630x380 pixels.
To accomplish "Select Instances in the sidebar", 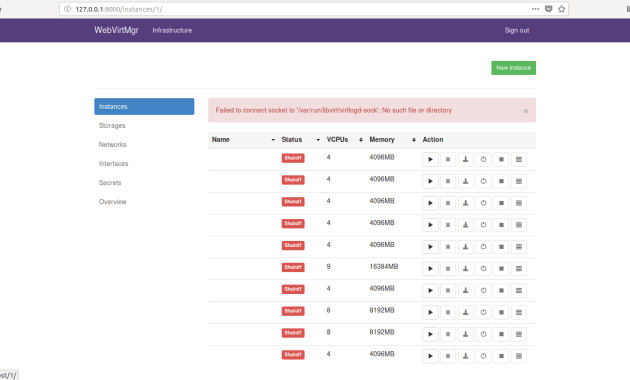I will pyautogui.click(x=144, y=106).
